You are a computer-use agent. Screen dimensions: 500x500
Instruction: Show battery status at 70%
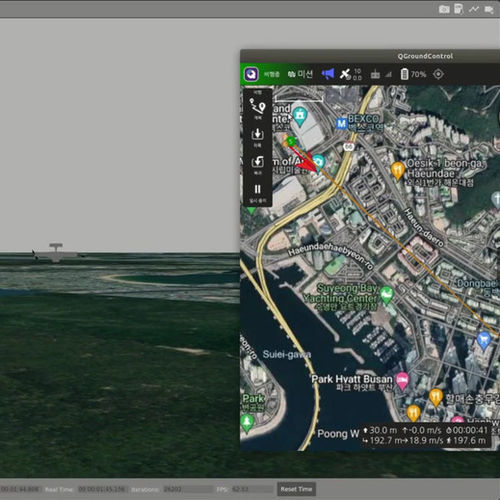(x=413, y=74)
